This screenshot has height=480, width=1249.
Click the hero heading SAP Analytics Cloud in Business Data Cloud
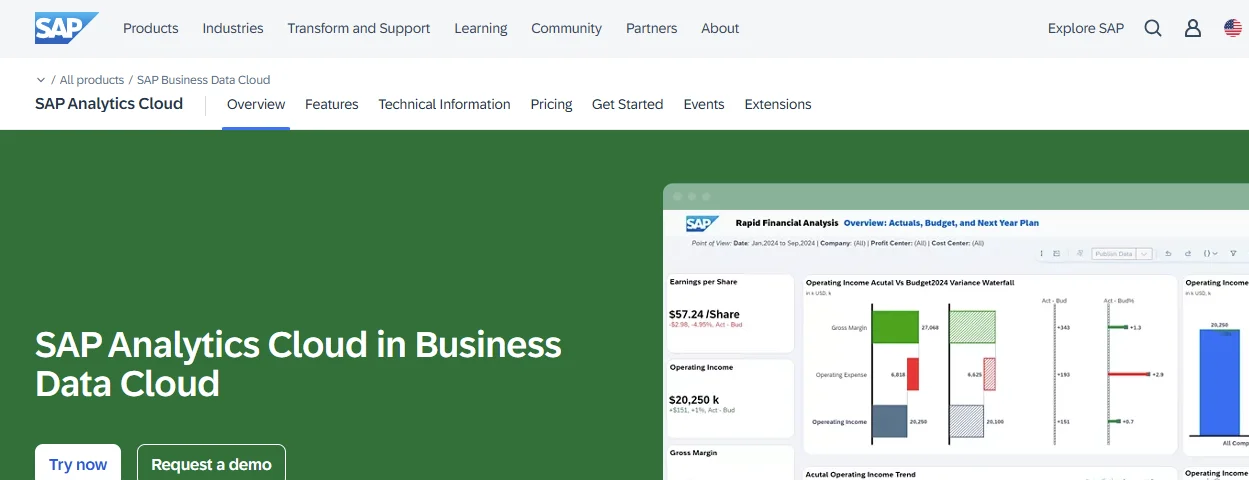pos(298,364)
